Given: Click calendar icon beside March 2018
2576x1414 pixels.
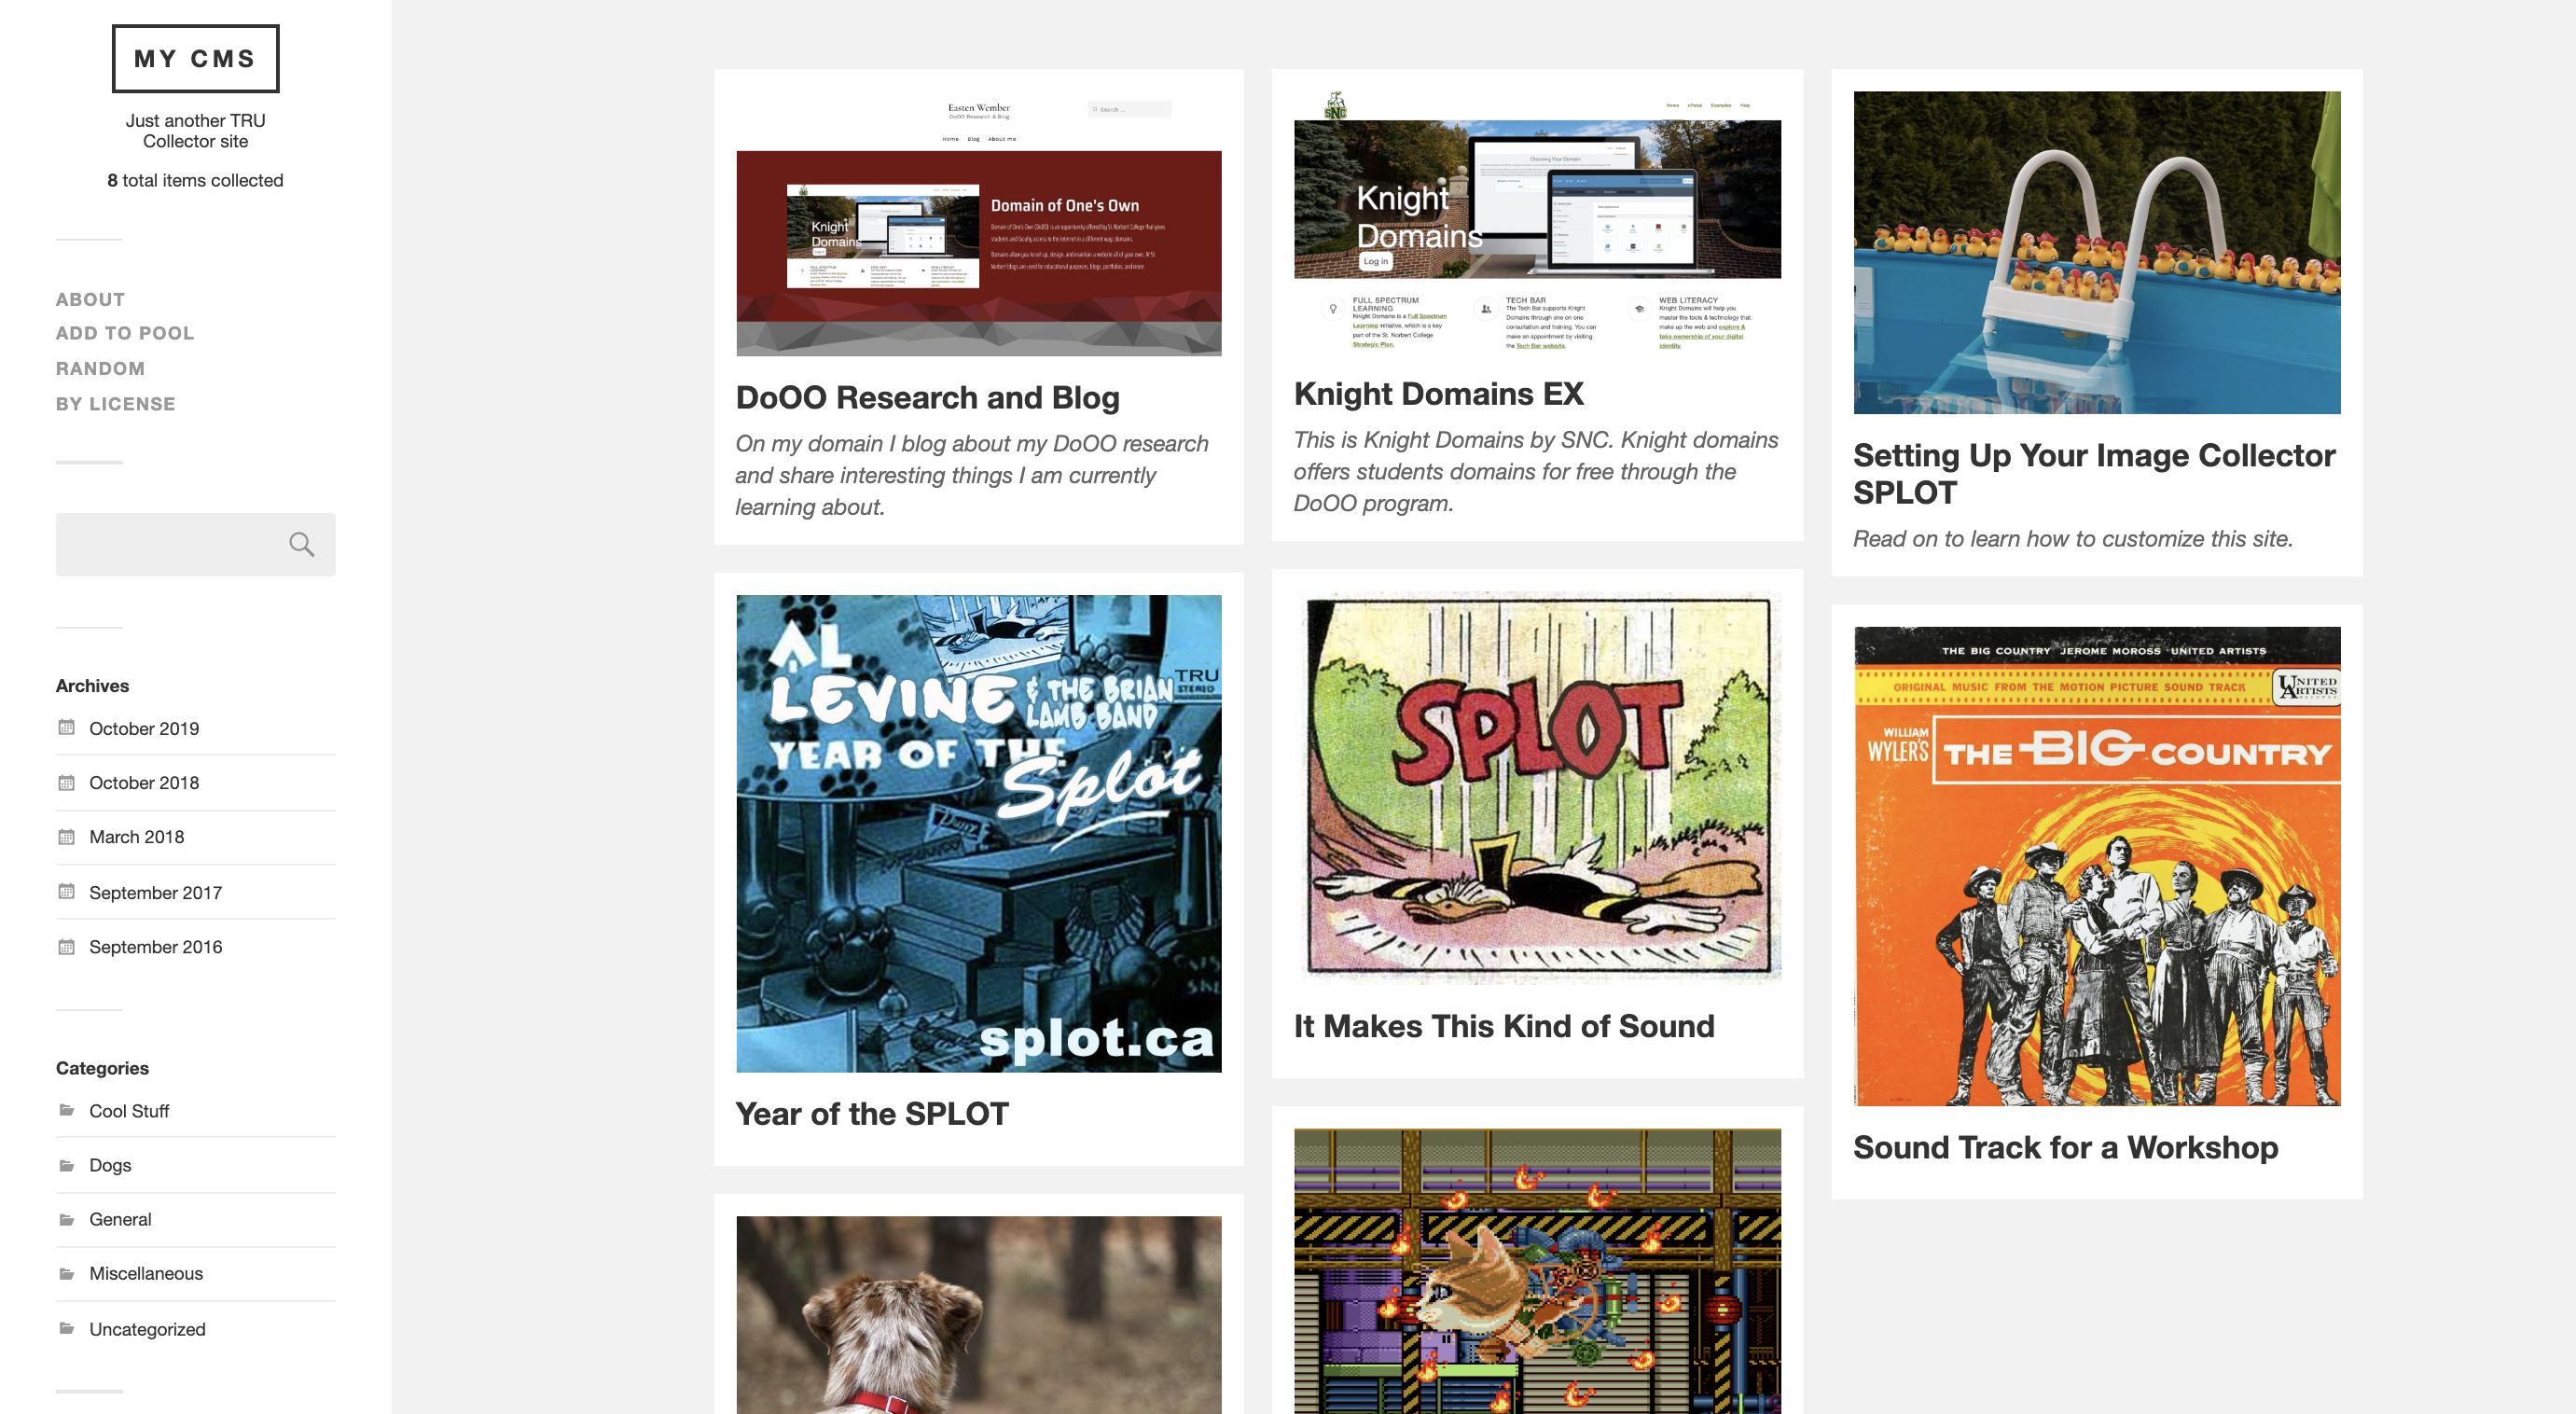Looking at the screenshot, I should pos(67,837).
